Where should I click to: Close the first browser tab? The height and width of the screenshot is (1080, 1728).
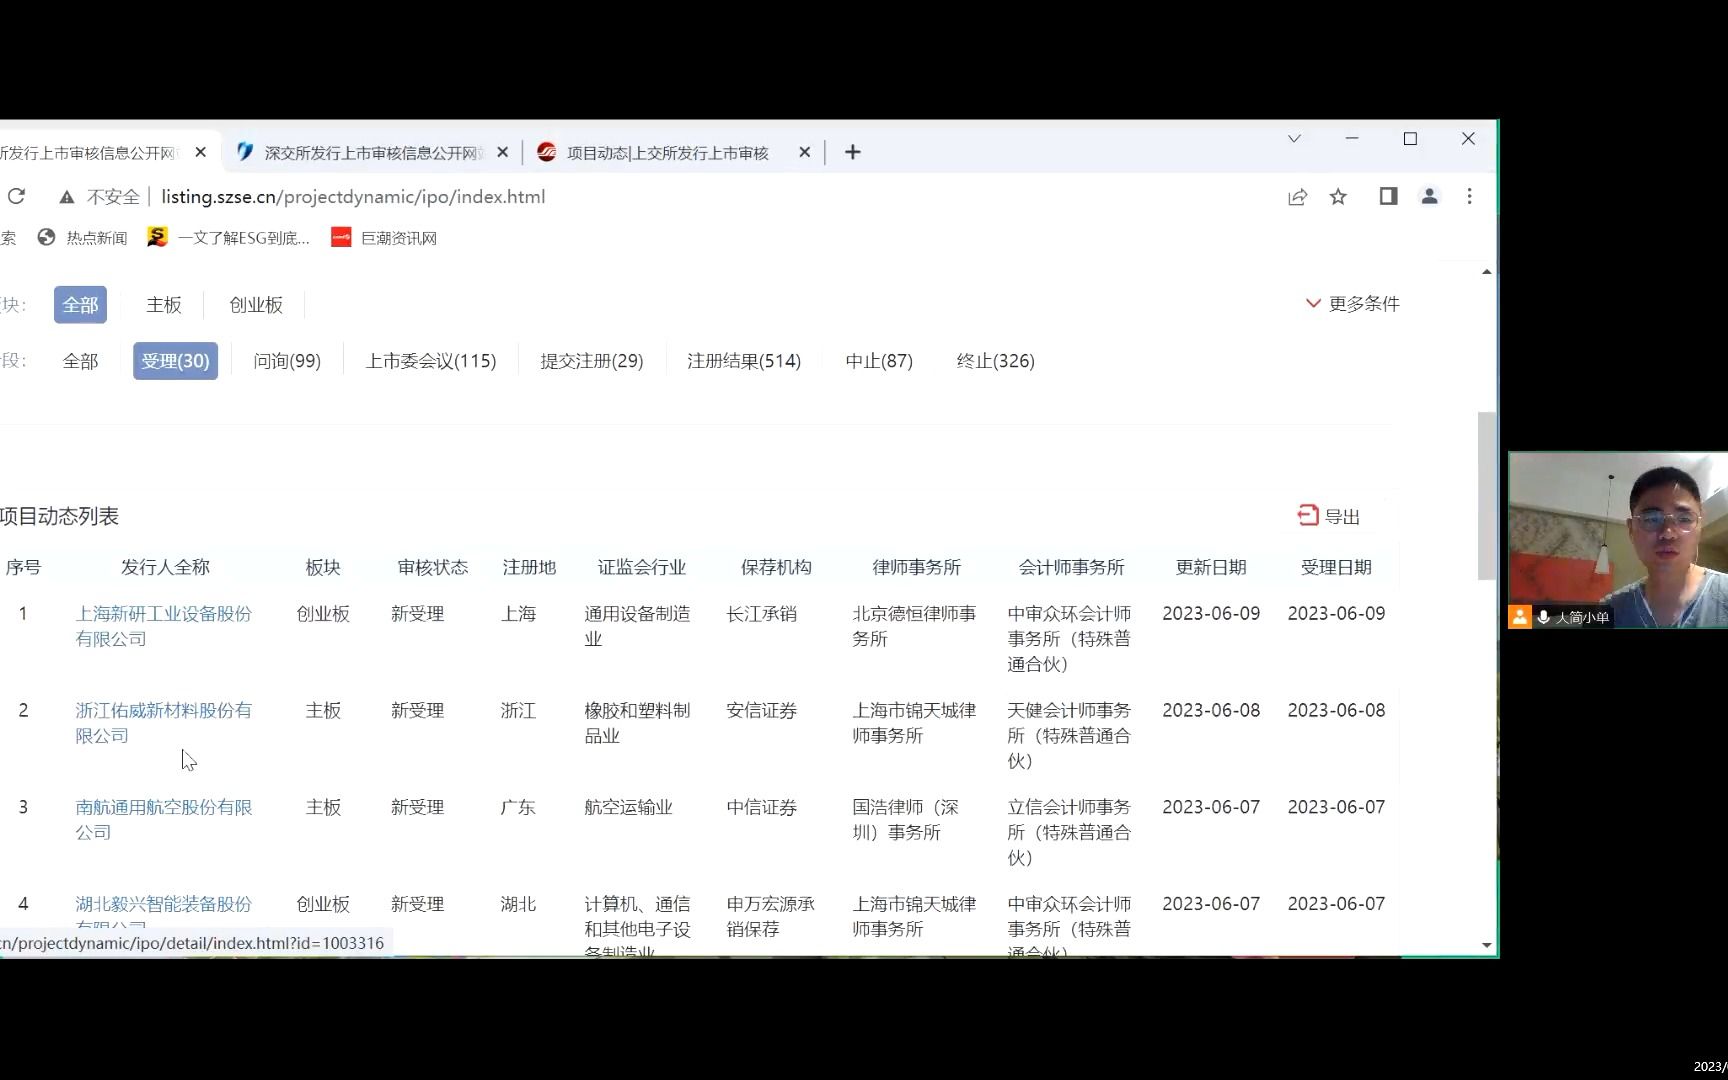(x=201, y=152)
